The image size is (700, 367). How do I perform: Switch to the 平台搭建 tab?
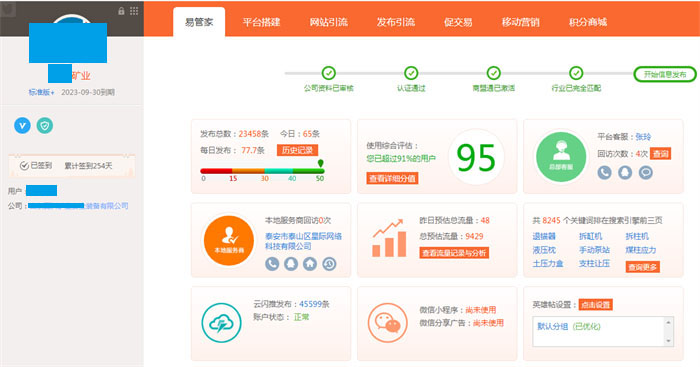[x=262, y=22]
